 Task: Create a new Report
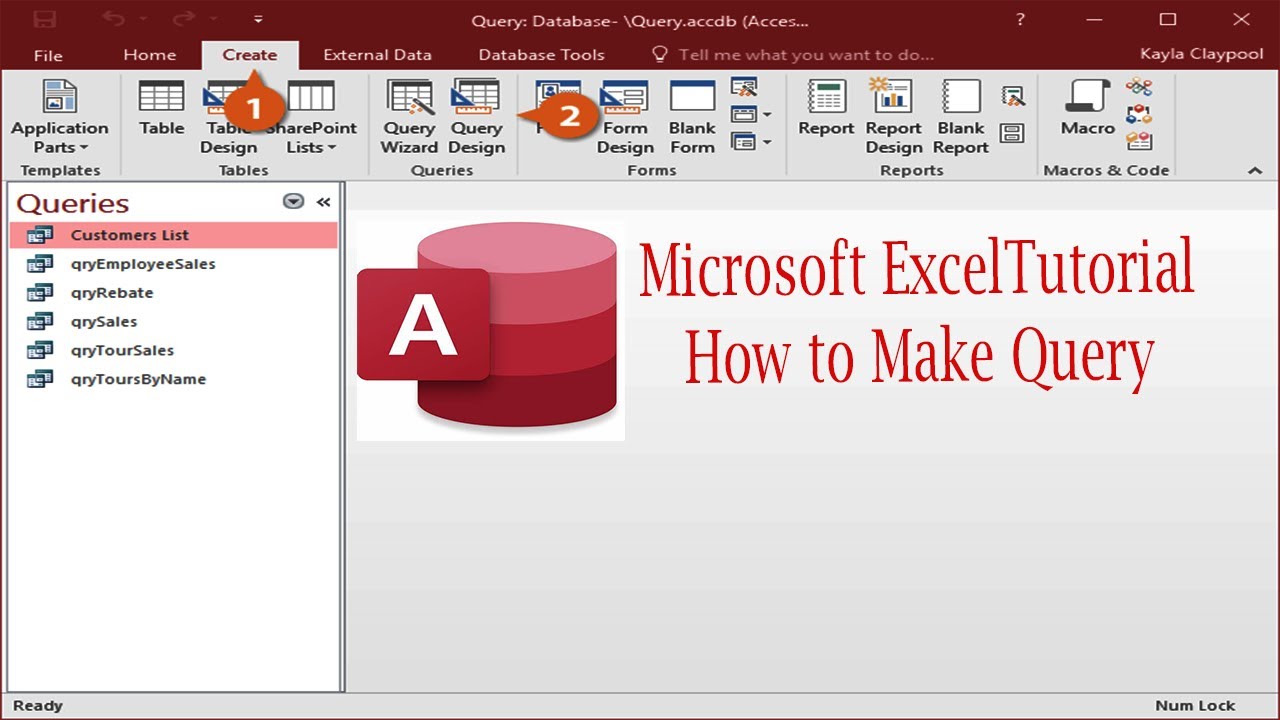tap(826, 109)
